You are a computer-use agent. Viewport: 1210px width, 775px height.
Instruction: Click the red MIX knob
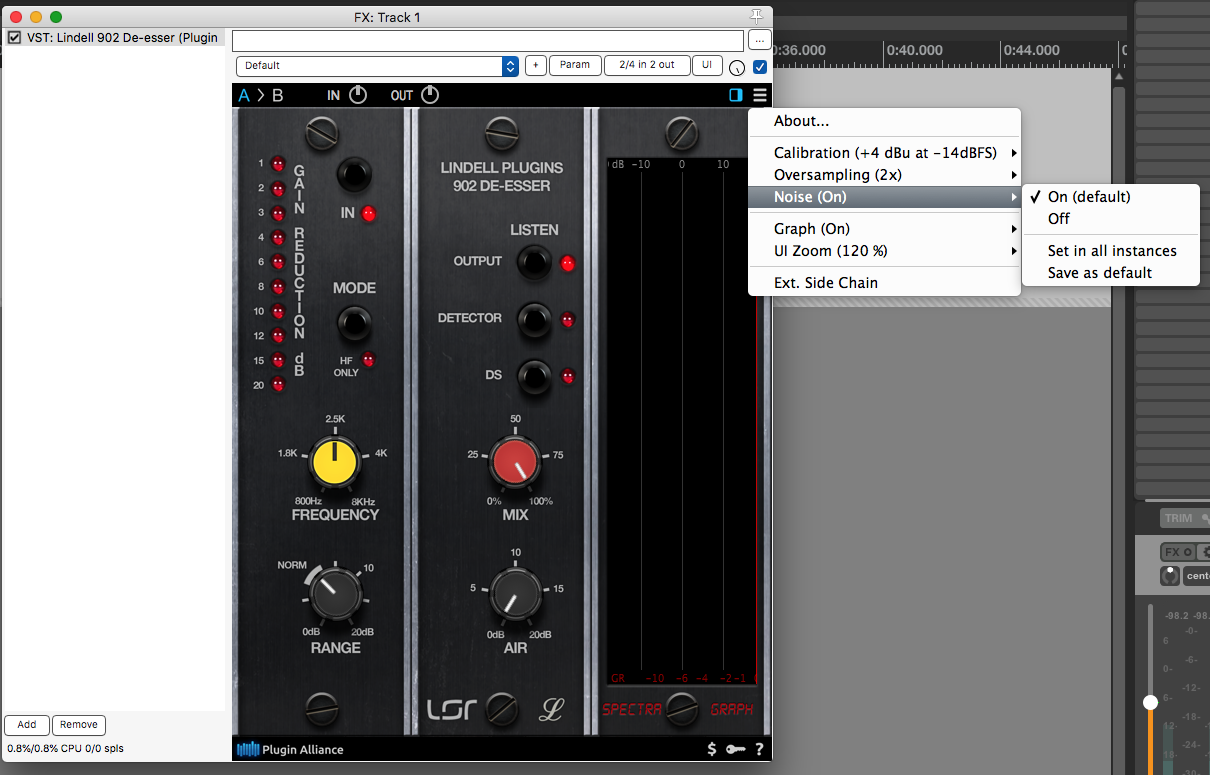(x=515, y=463)
